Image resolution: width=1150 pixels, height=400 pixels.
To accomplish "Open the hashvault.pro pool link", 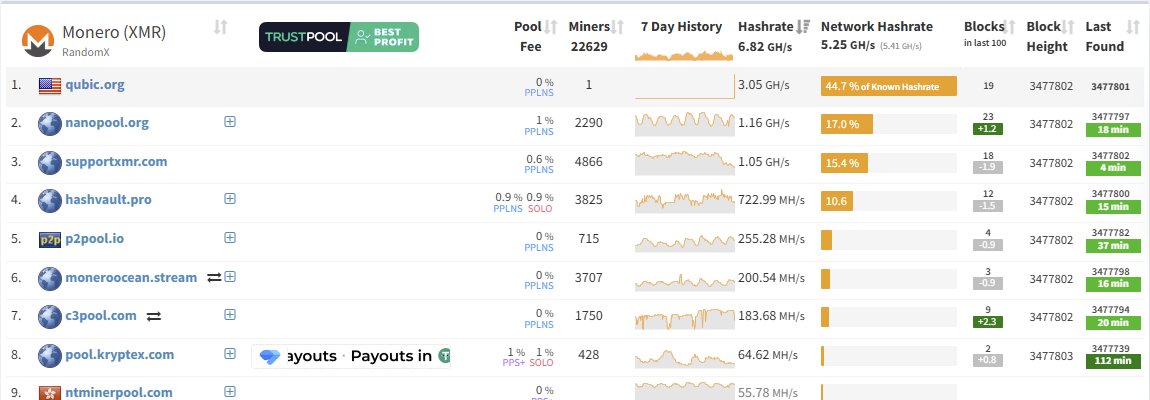I will [x=109, y=200].
